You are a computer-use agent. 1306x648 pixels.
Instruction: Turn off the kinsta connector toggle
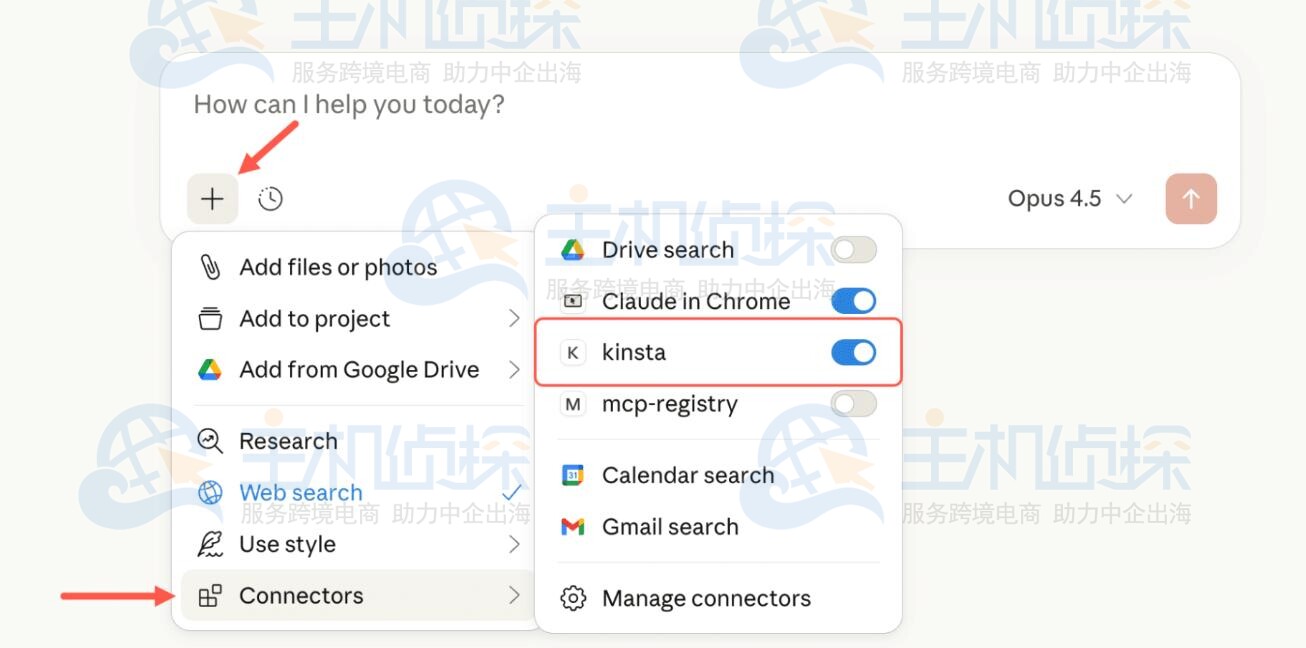[853, 352]
